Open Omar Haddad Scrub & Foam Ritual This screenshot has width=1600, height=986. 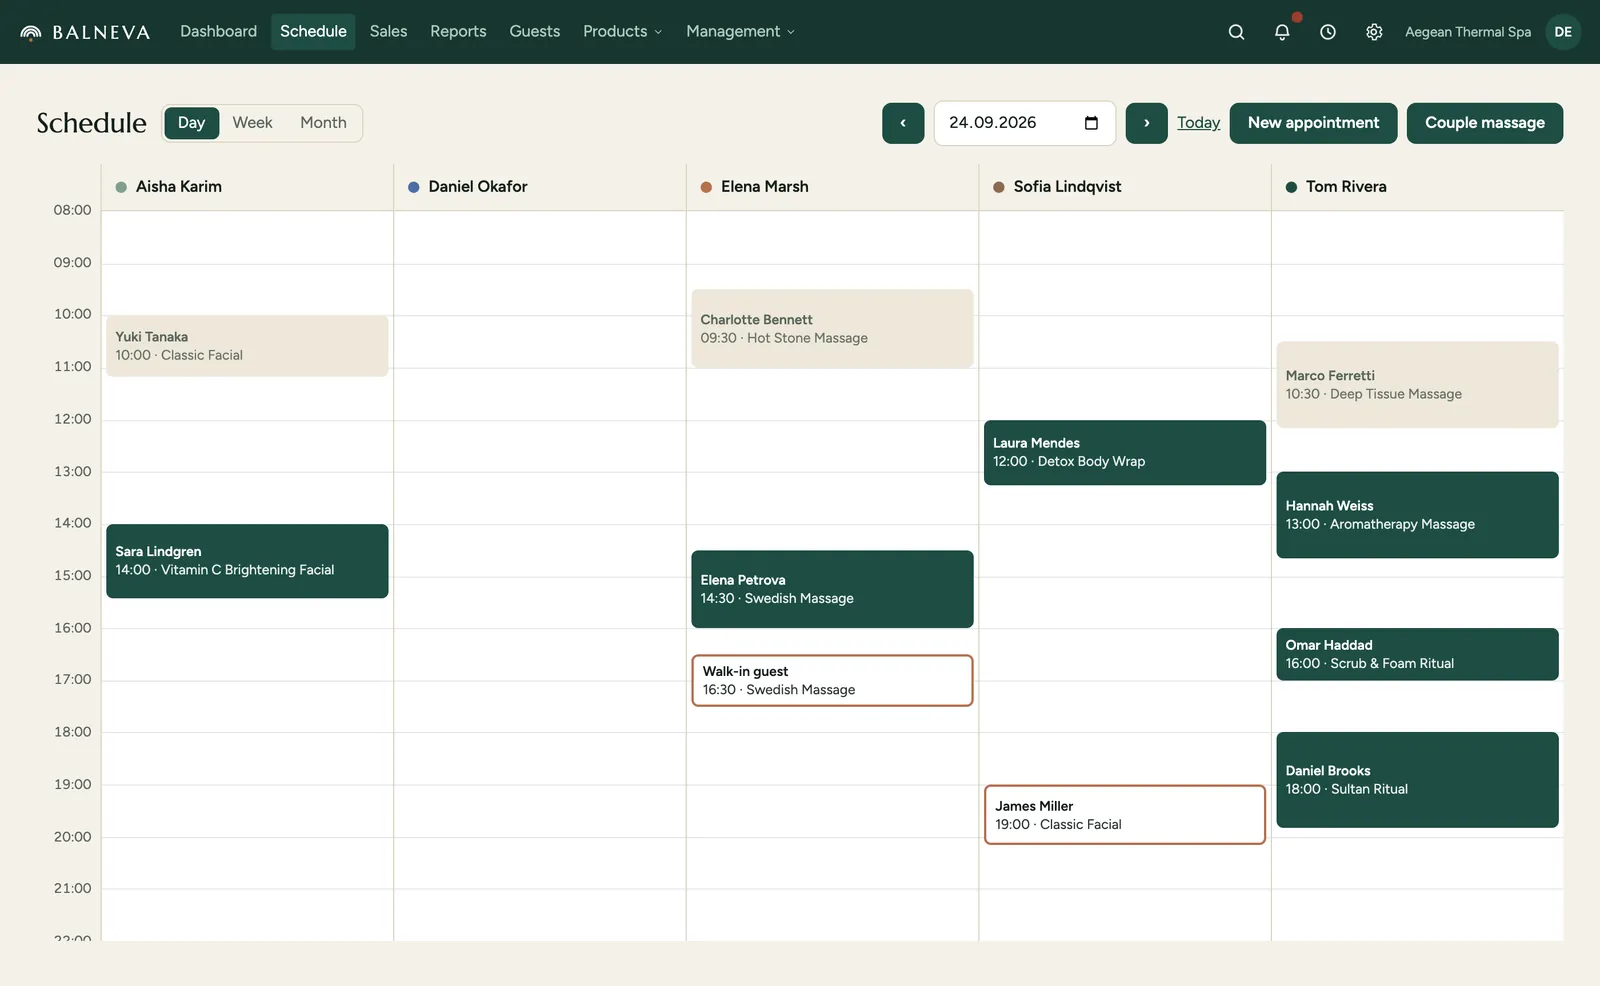[1417, 654]
